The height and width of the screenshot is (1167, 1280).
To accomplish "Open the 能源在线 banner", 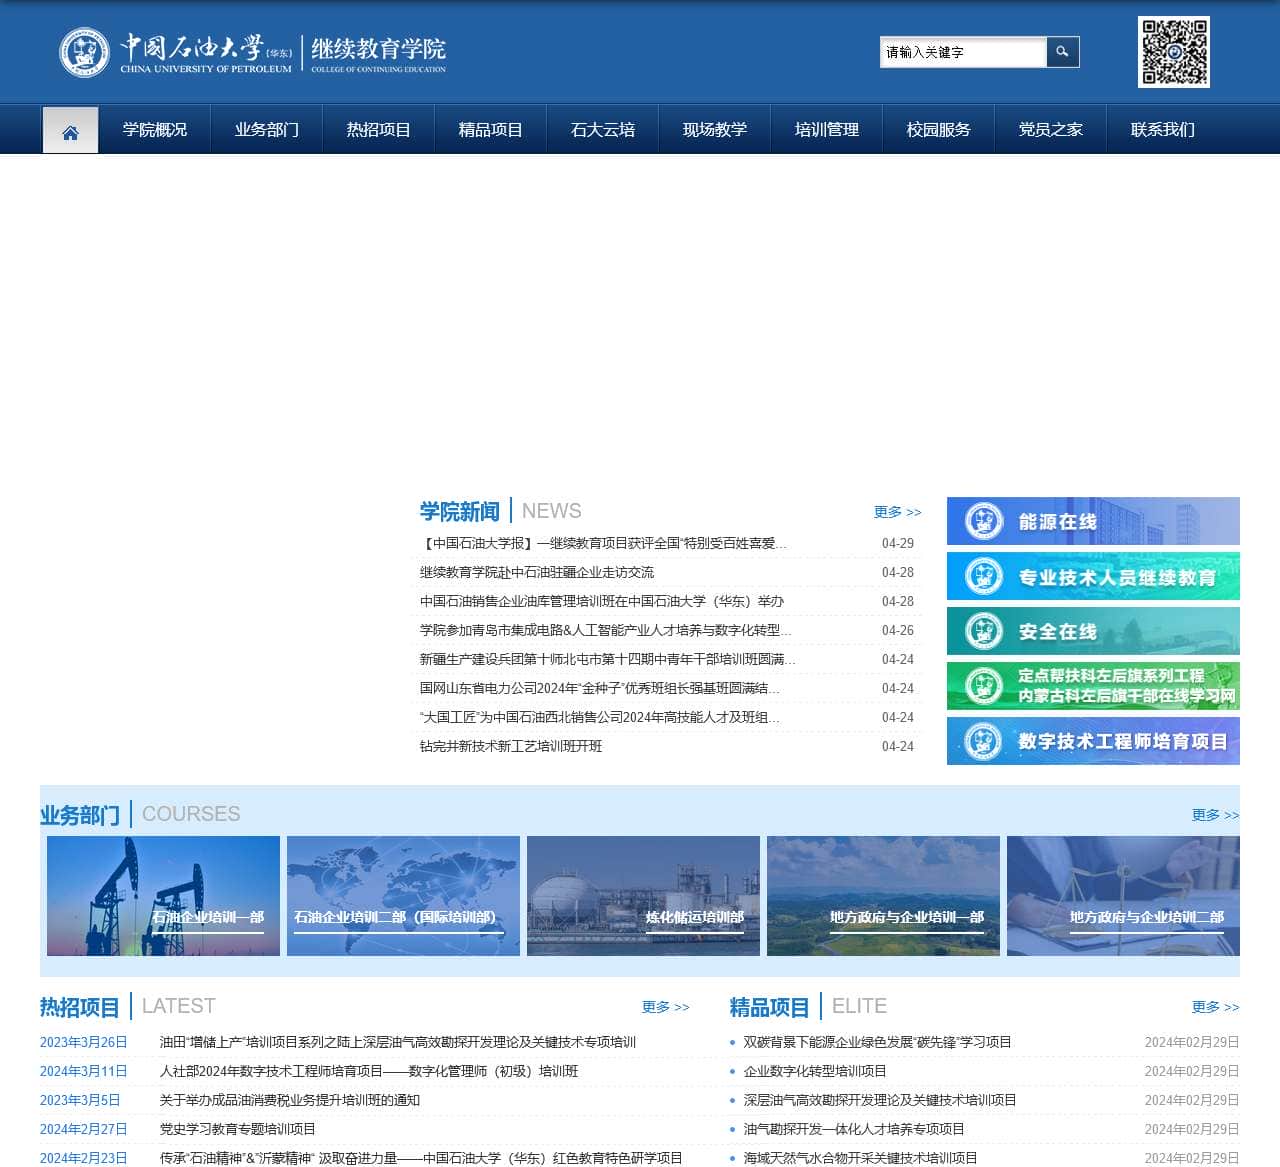I will click(x=1093, y=521).
